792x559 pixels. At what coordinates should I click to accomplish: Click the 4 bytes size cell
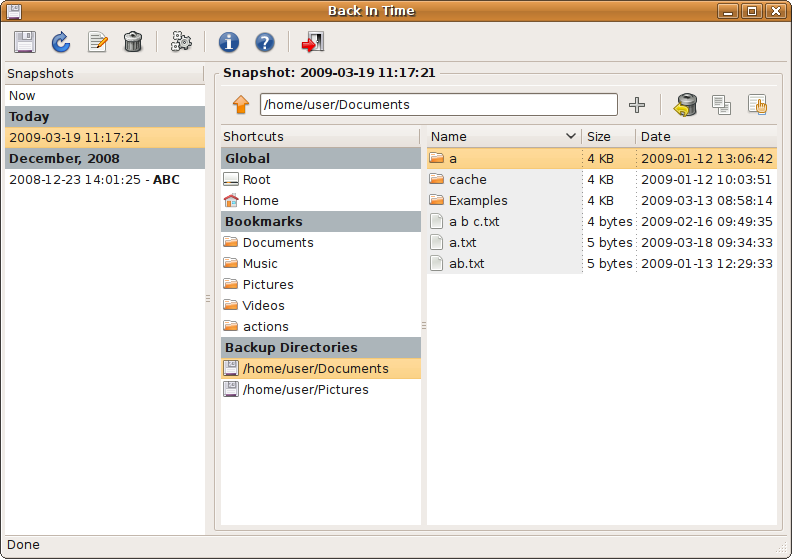tap(609, 222)
